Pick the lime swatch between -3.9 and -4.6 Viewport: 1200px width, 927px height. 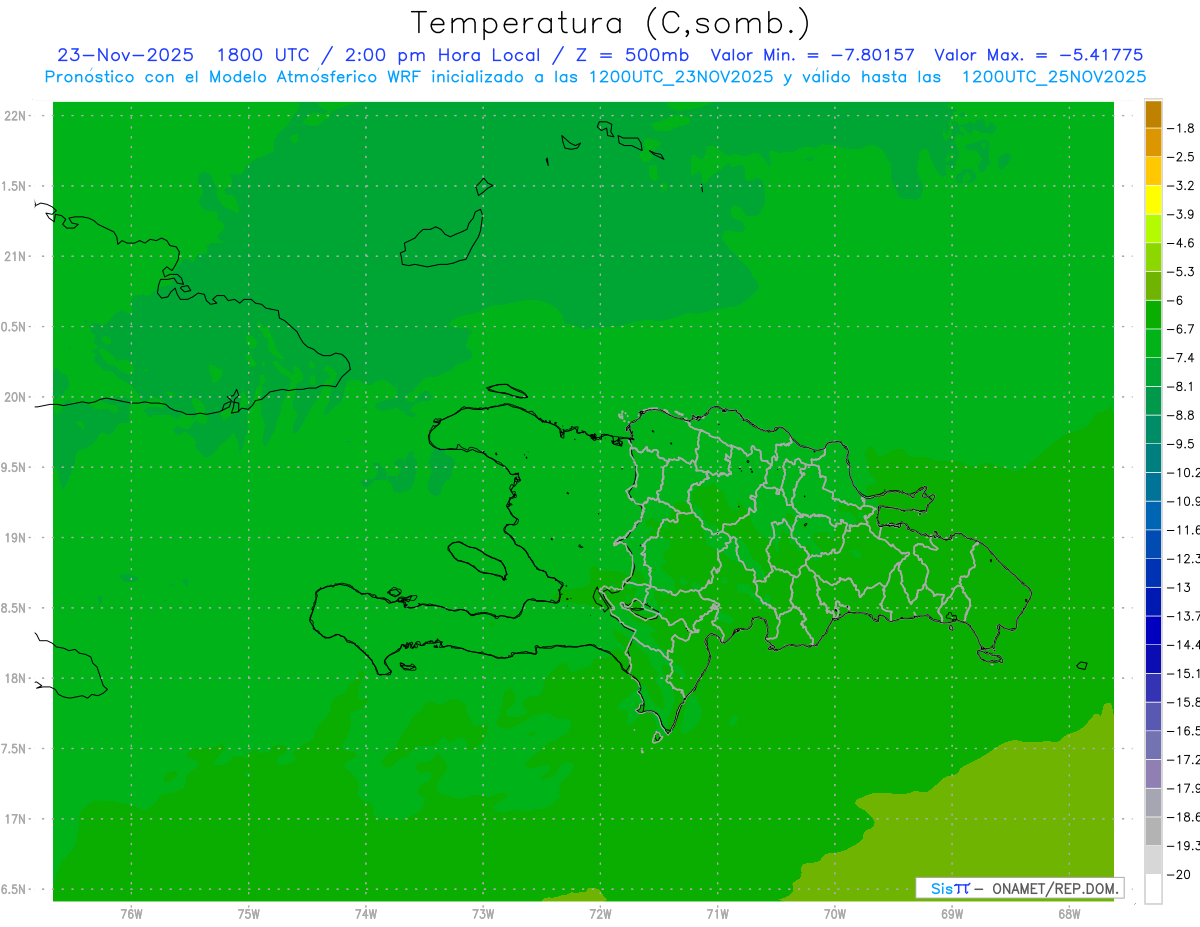pyautogui.click(x=1153, y=229)
